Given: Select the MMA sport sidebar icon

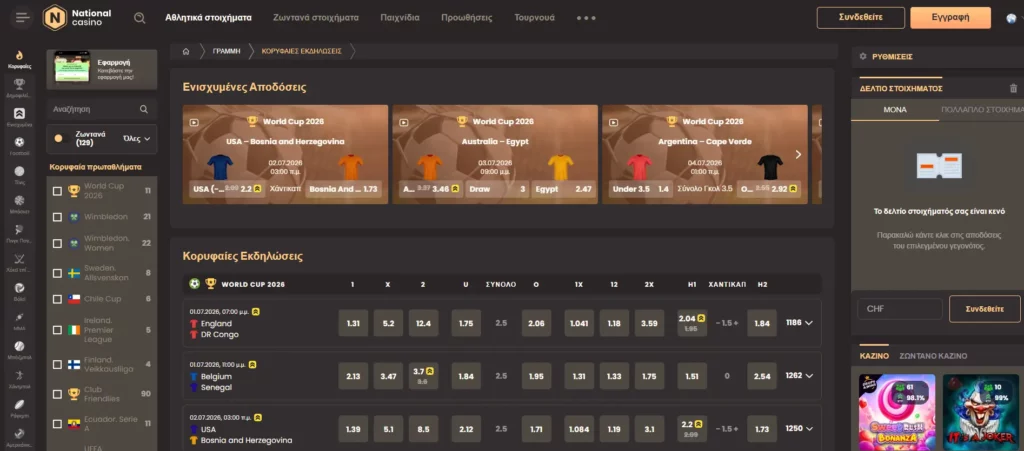Looking at the screenshot, I should pos(20,320).
